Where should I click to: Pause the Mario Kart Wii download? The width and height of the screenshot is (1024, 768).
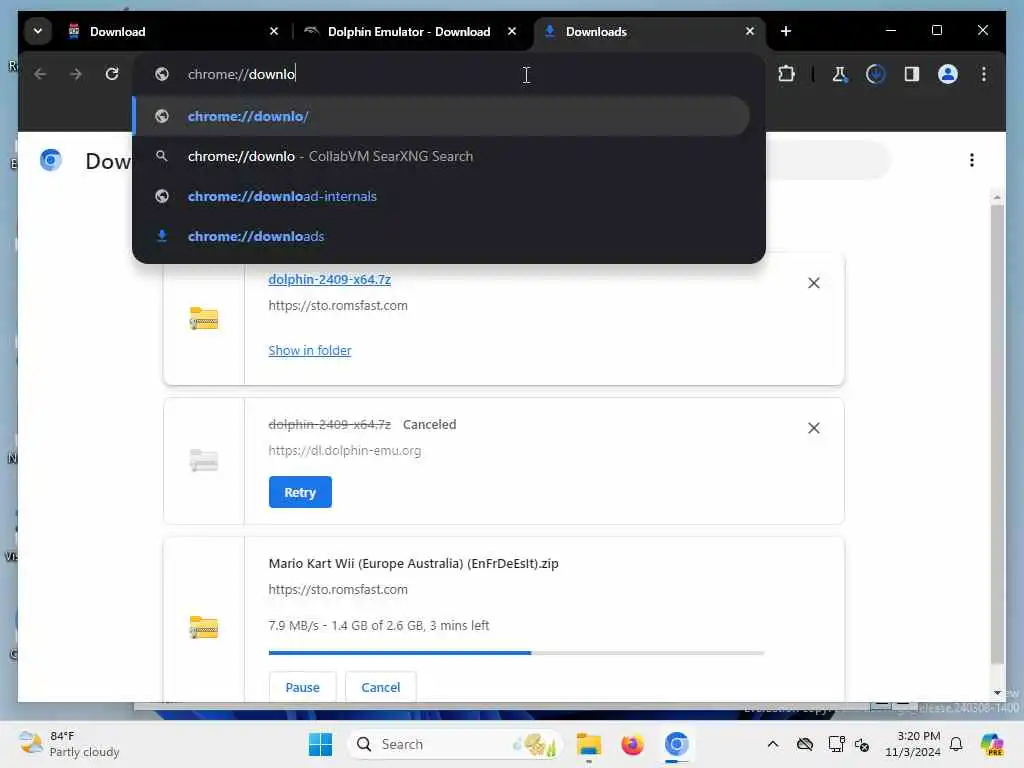click(302, 687)
